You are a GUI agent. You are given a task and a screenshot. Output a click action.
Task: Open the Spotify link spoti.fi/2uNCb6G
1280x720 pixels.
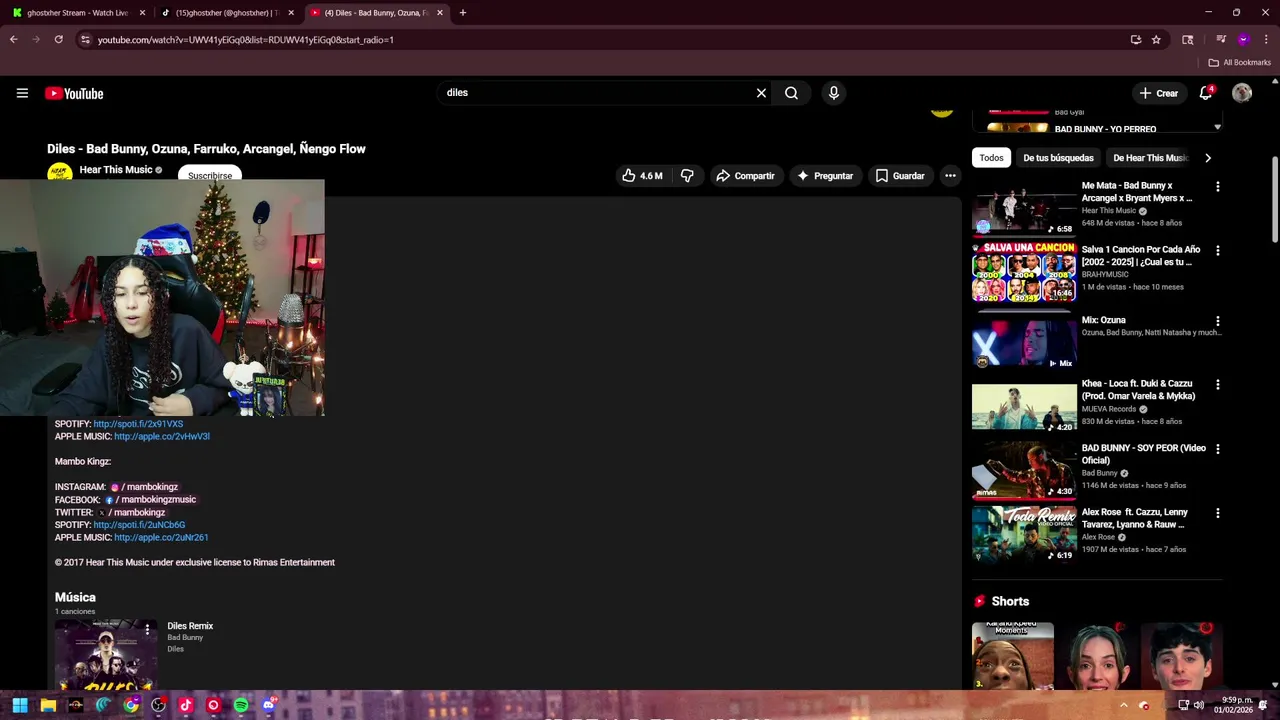point(139,525)
